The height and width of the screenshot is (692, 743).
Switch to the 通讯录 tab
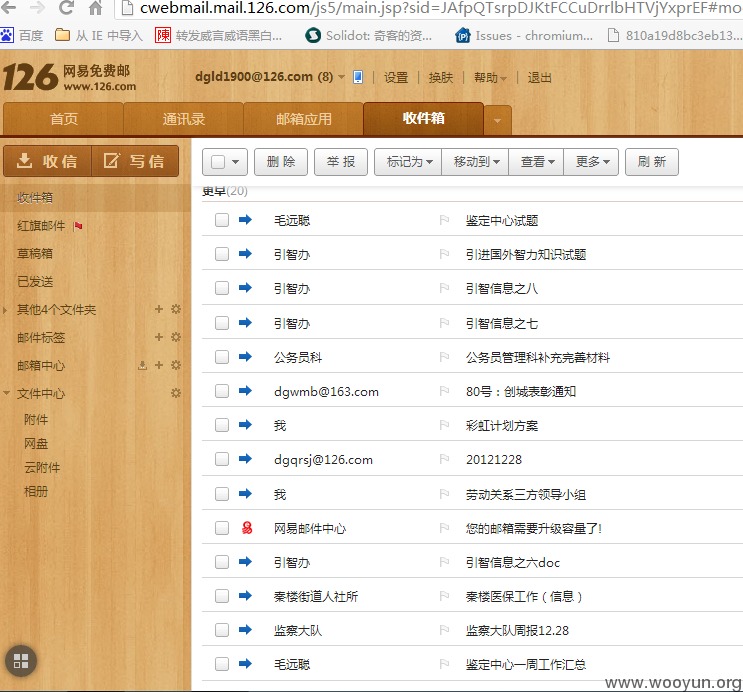183,118
